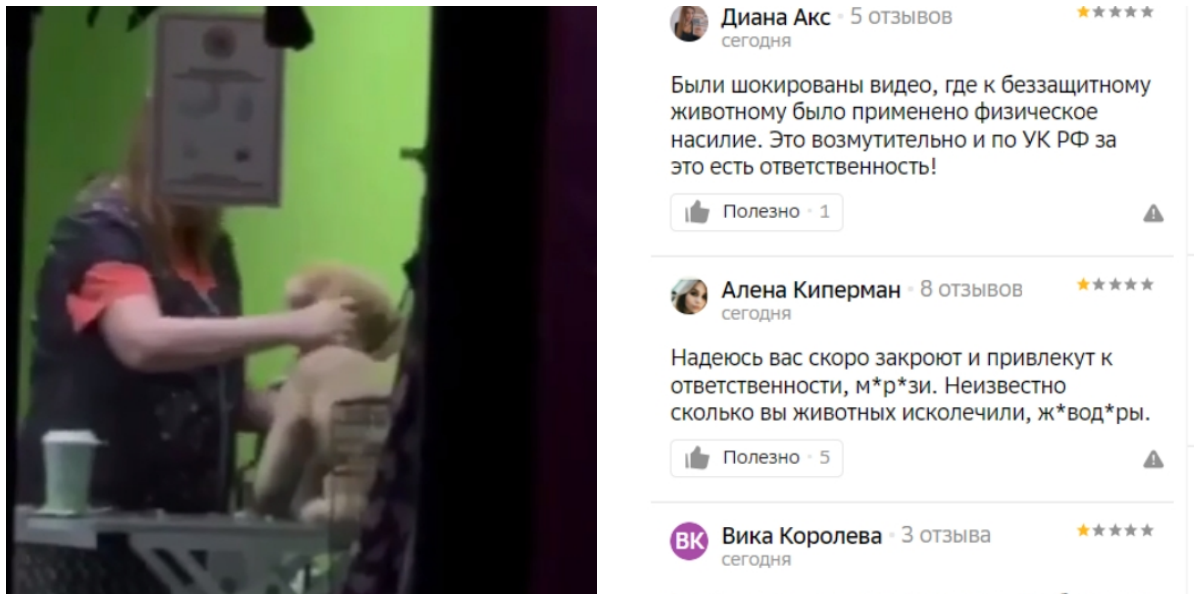
Task: Click thumbs-up icon under Алена Киперман review
Action: (x=697, y=458)
